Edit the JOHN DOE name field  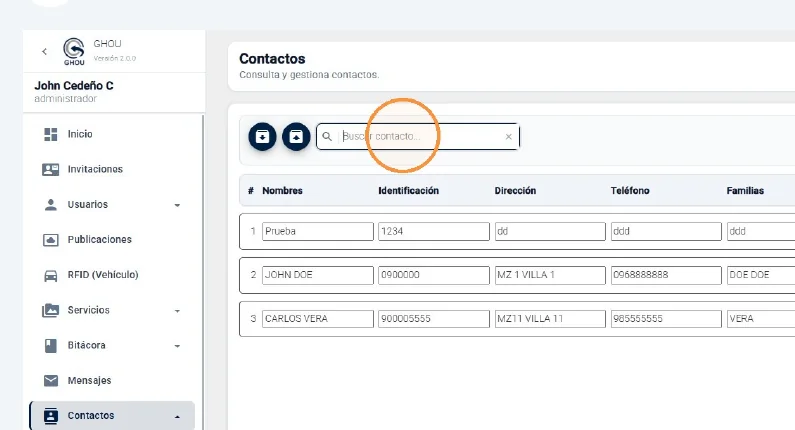click(x=318, y=275)
